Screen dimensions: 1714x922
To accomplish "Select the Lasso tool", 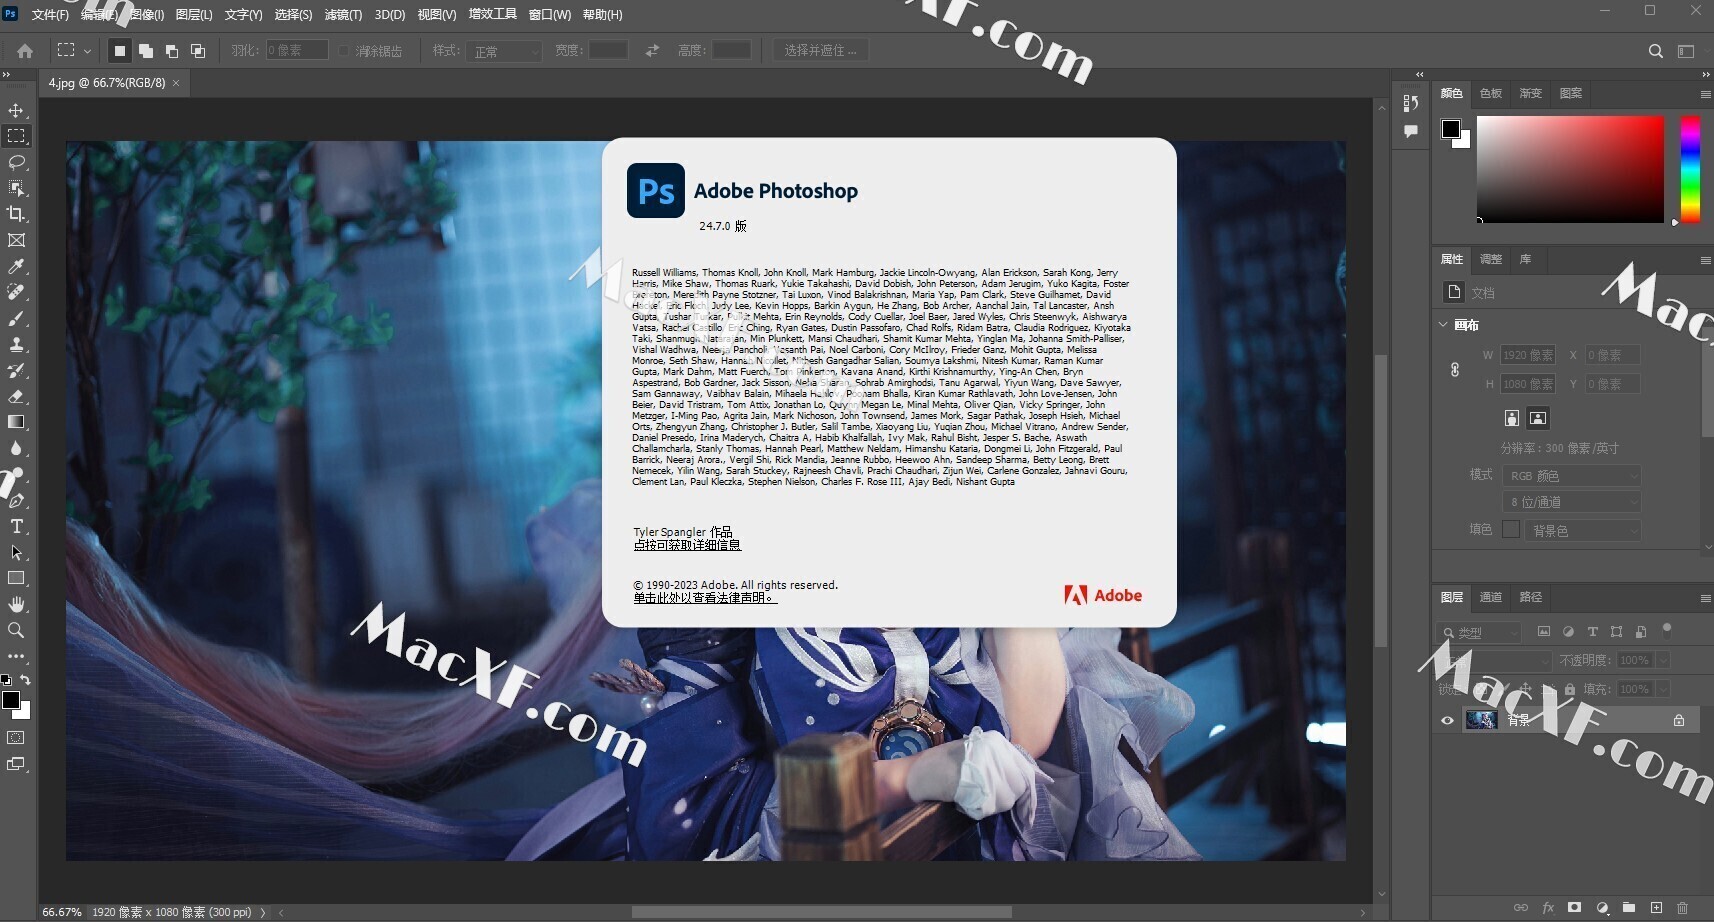I will (16, 162).
